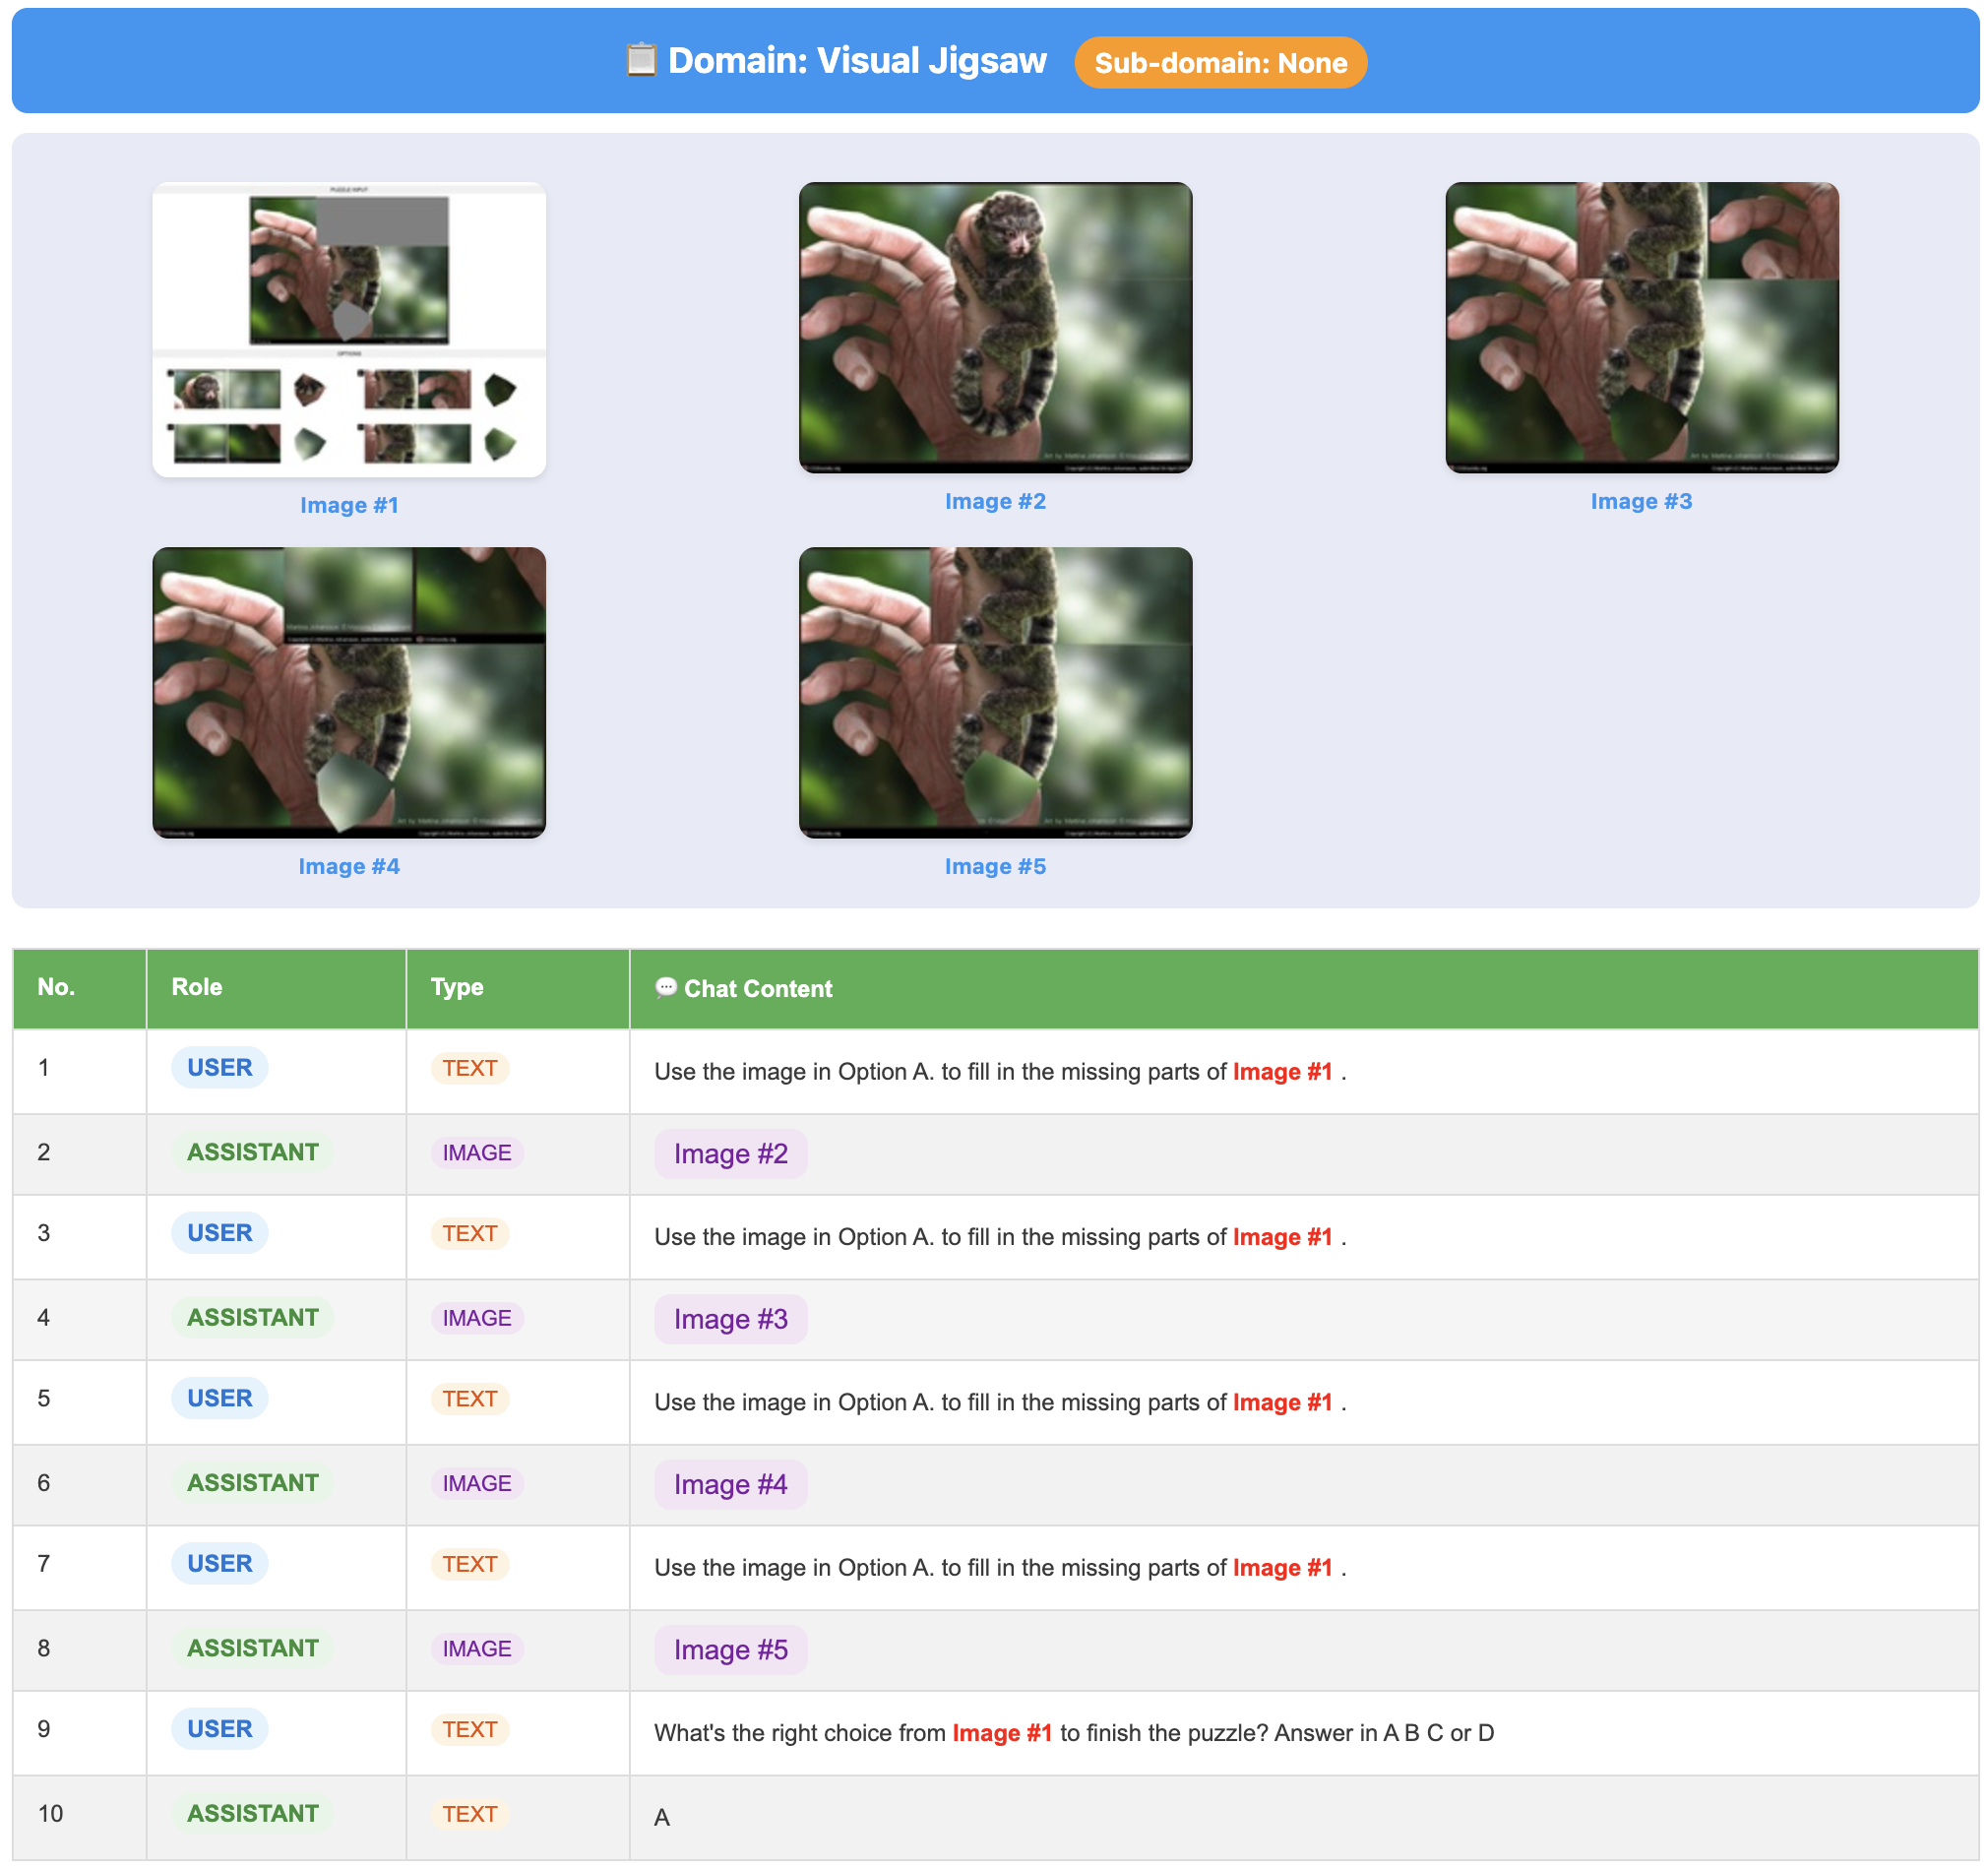Click the Sub-domain: None badge
Viewport: 1988px width, 1868px height.
(1220, 63)
